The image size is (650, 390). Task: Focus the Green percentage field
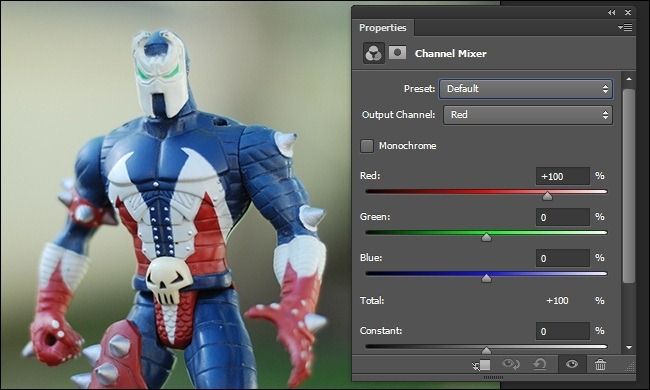pyautogui.click(x=563, y=217)
